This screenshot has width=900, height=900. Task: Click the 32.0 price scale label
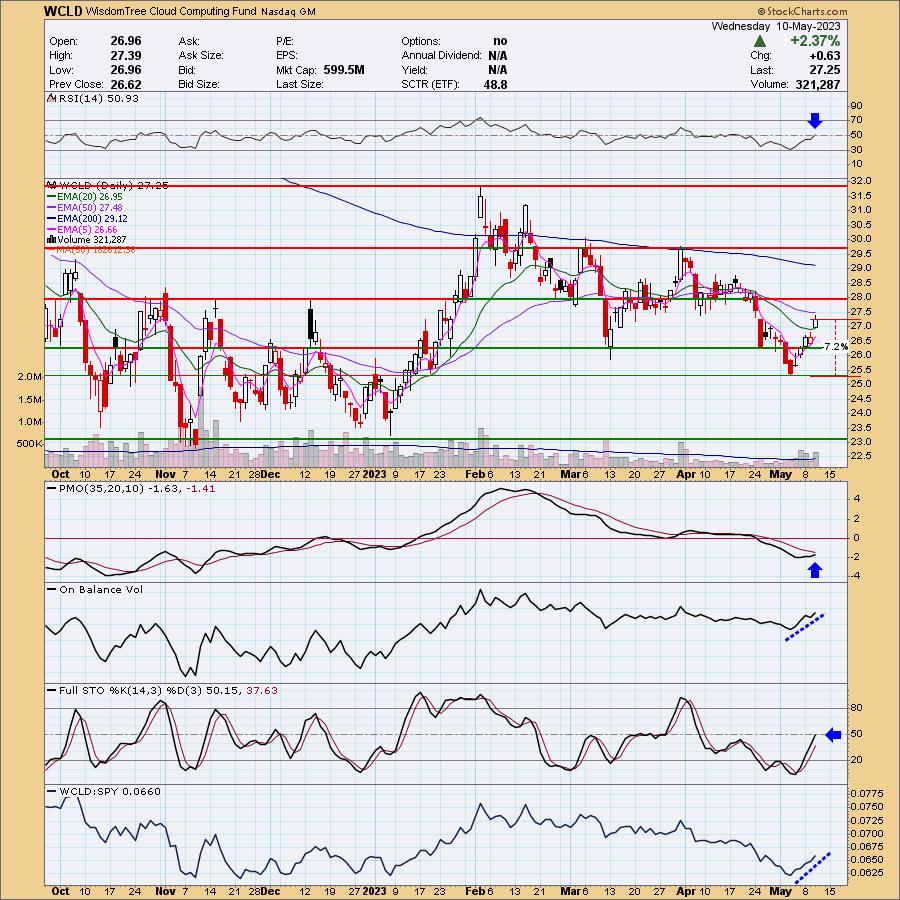click(861, 180)
